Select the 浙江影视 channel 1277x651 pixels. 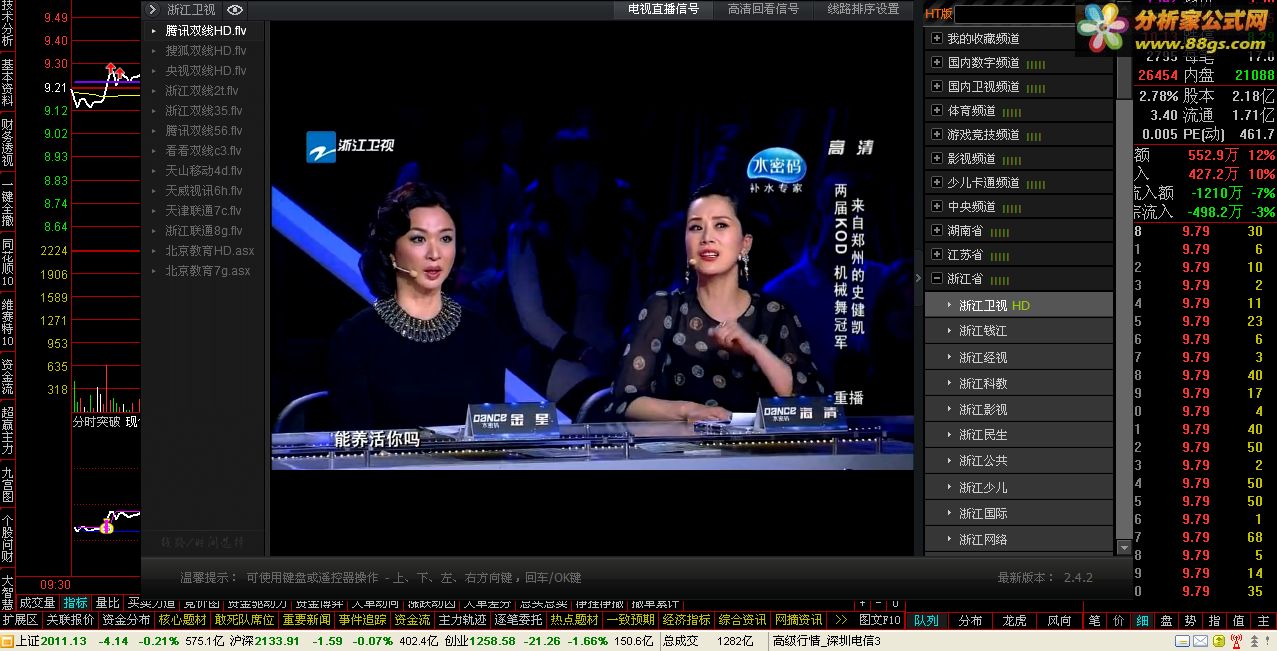point(1018,409)
